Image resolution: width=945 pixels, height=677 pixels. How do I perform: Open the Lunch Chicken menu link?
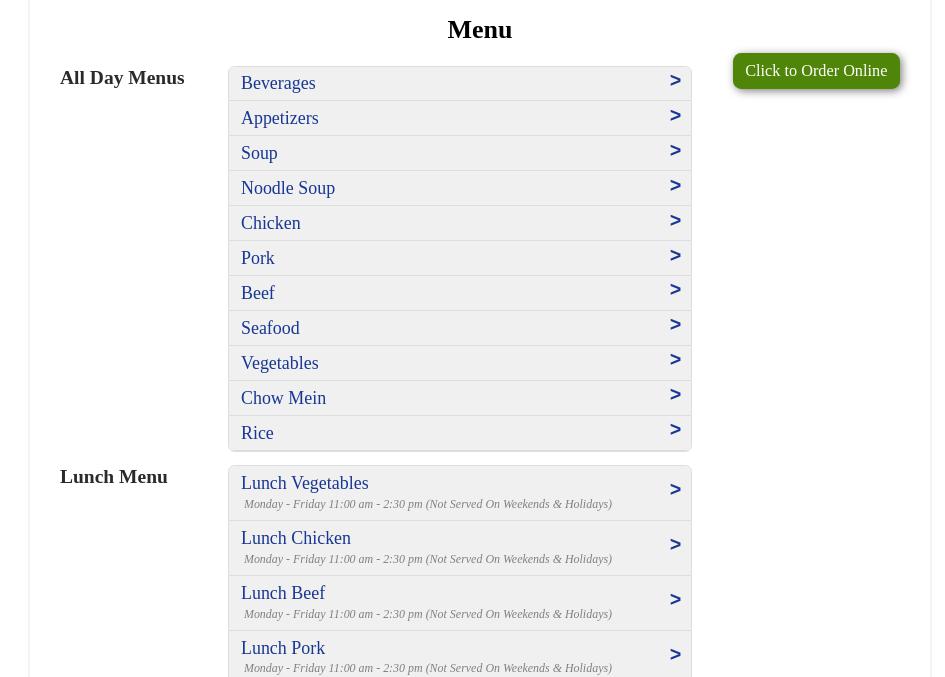(x=296, y=538)
